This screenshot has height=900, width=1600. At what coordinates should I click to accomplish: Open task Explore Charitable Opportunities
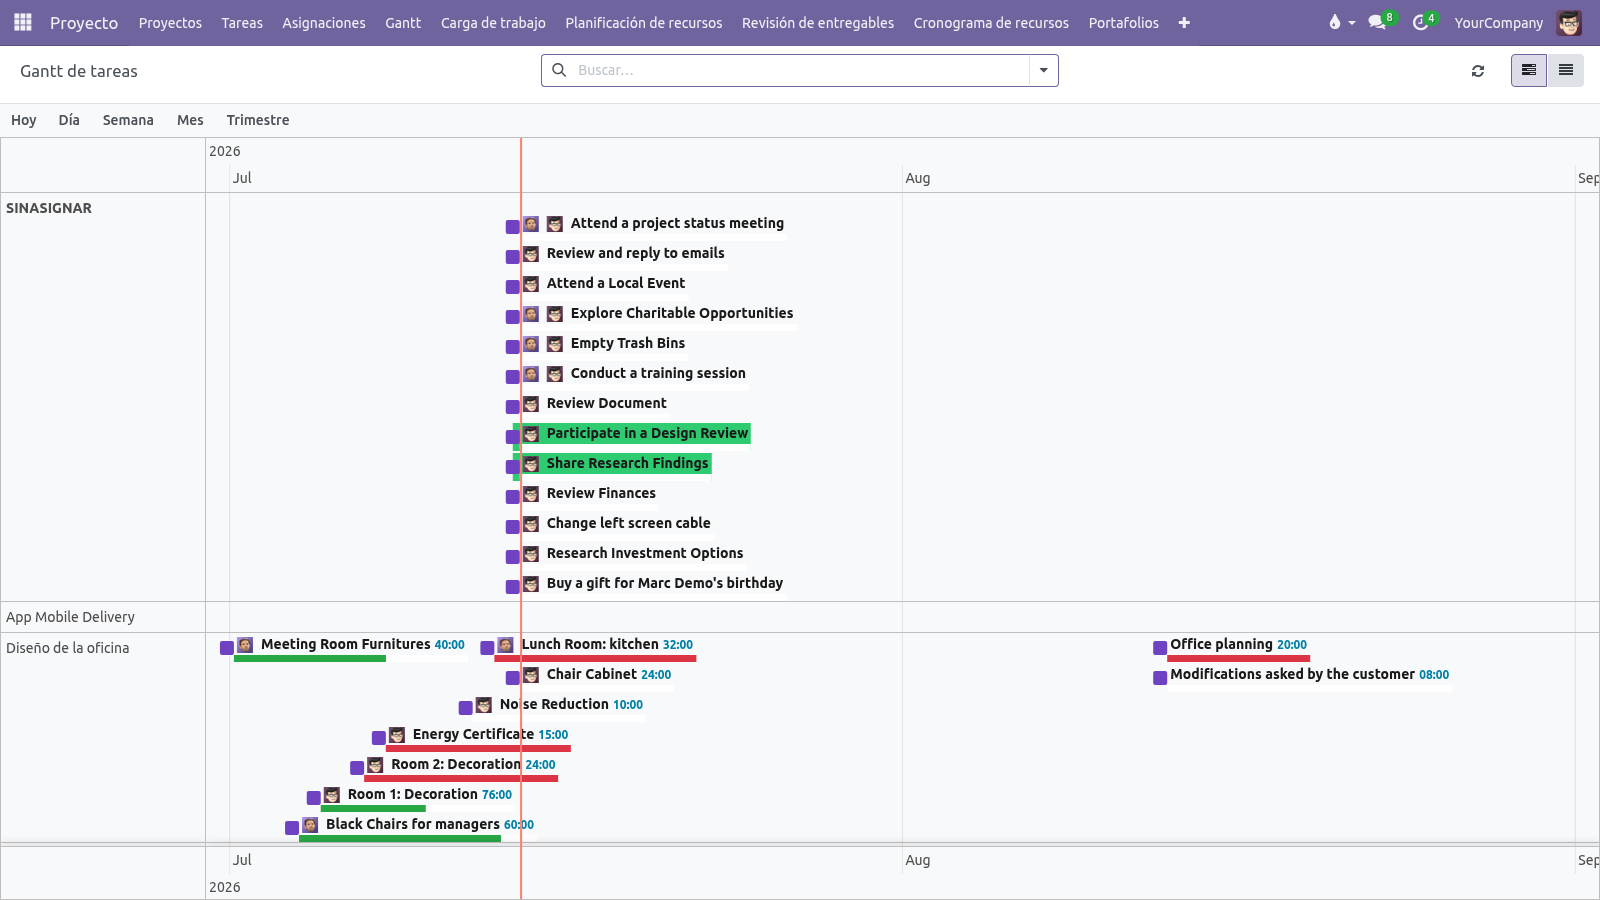[x=682, y=313]
